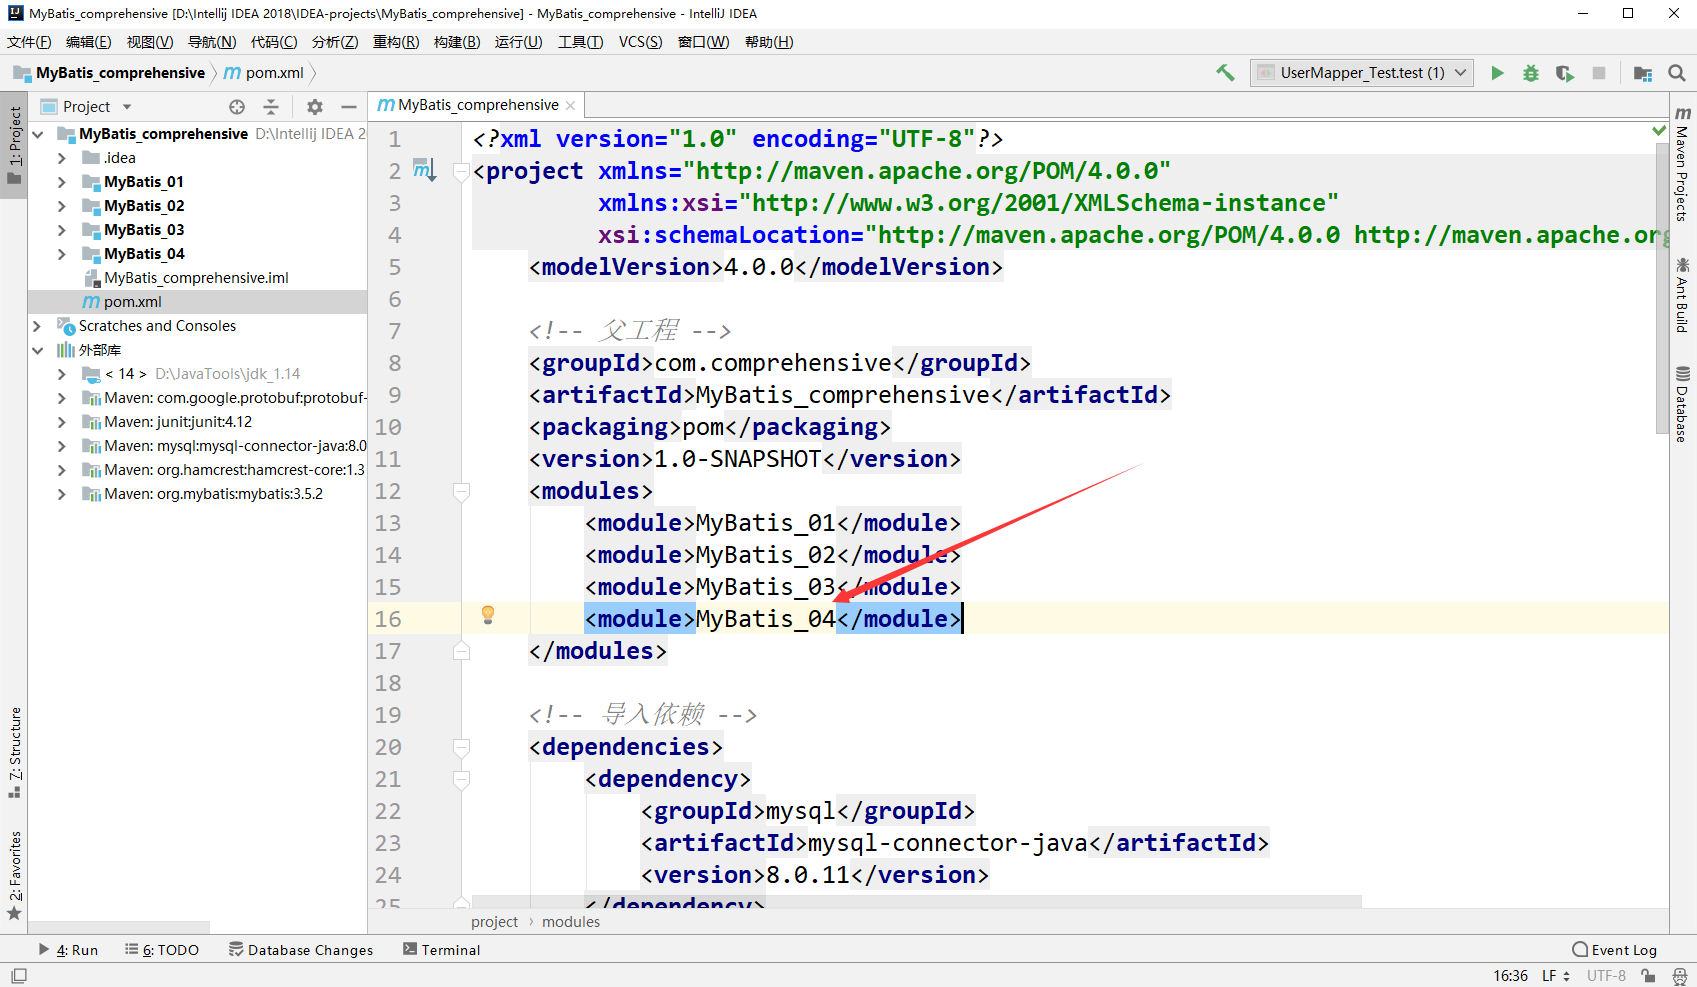Open Project Structure dialog icon
Viewport: 1697px width, 987px height.
1643,73
